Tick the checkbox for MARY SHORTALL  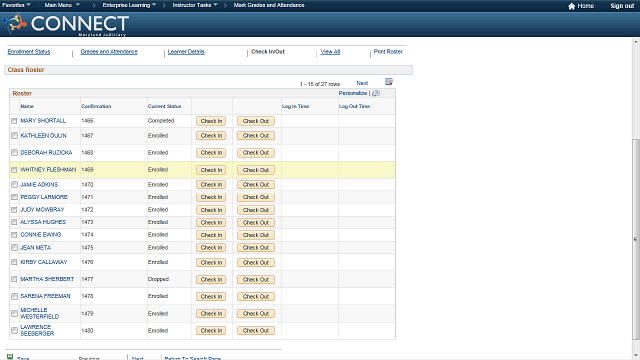click(14, 121)
